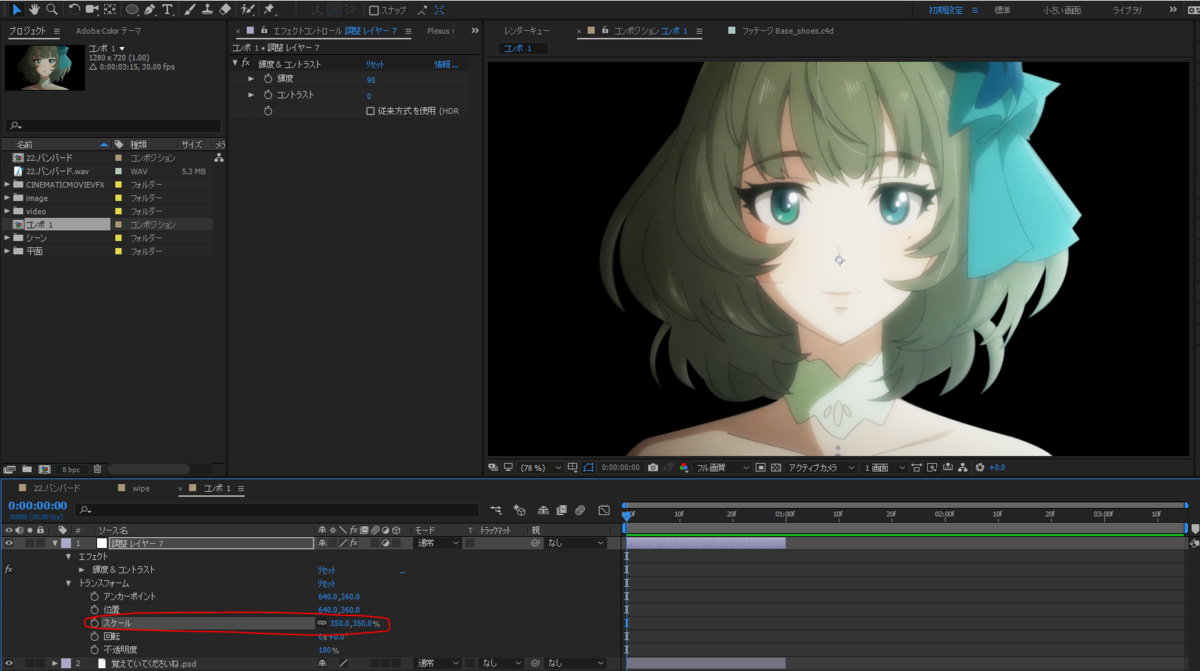Check the 従来方式を使用 checkbox
The width and height of the screenshot is (1200, 671).
pyautogui.click(x=371, y=111)
